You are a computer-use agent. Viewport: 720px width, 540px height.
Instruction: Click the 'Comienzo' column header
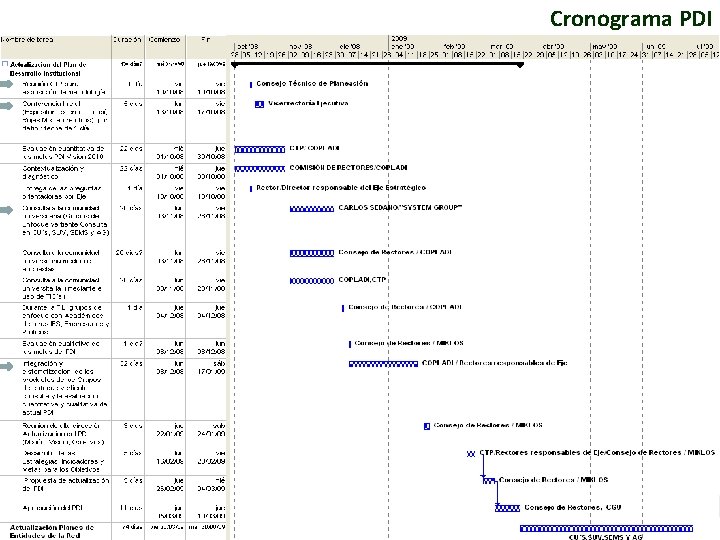tap(164, 39)
